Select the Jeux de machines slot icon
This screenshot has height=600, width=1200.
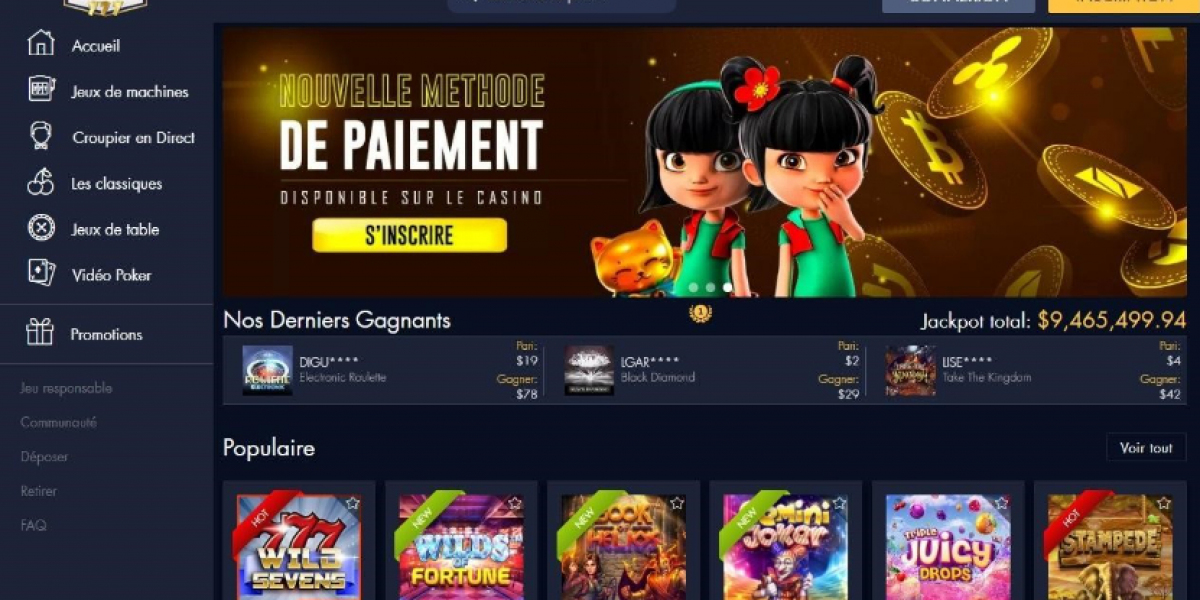click(x=41, y=90)
